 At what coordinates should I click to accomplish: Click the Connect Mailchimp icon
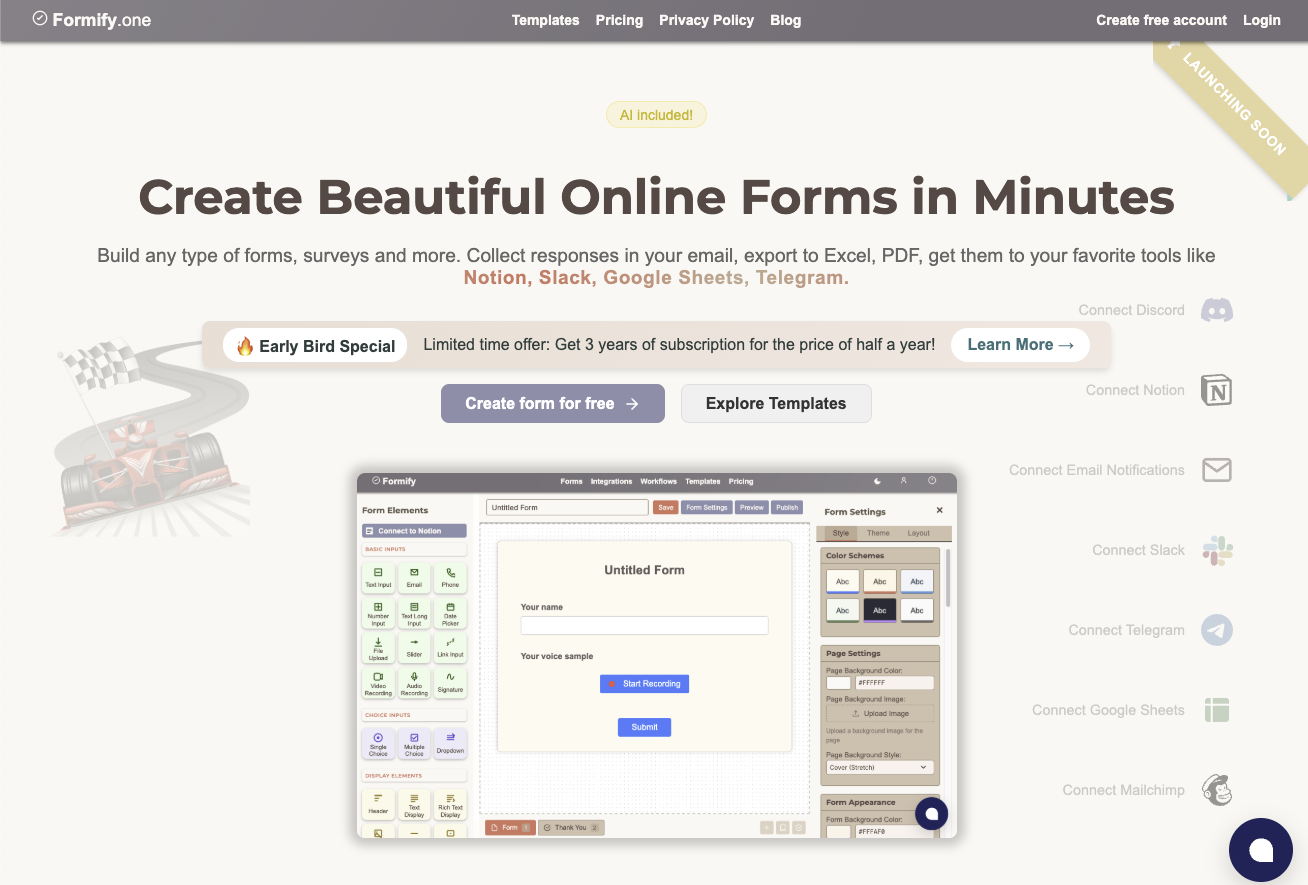(x=1216, y=790)
